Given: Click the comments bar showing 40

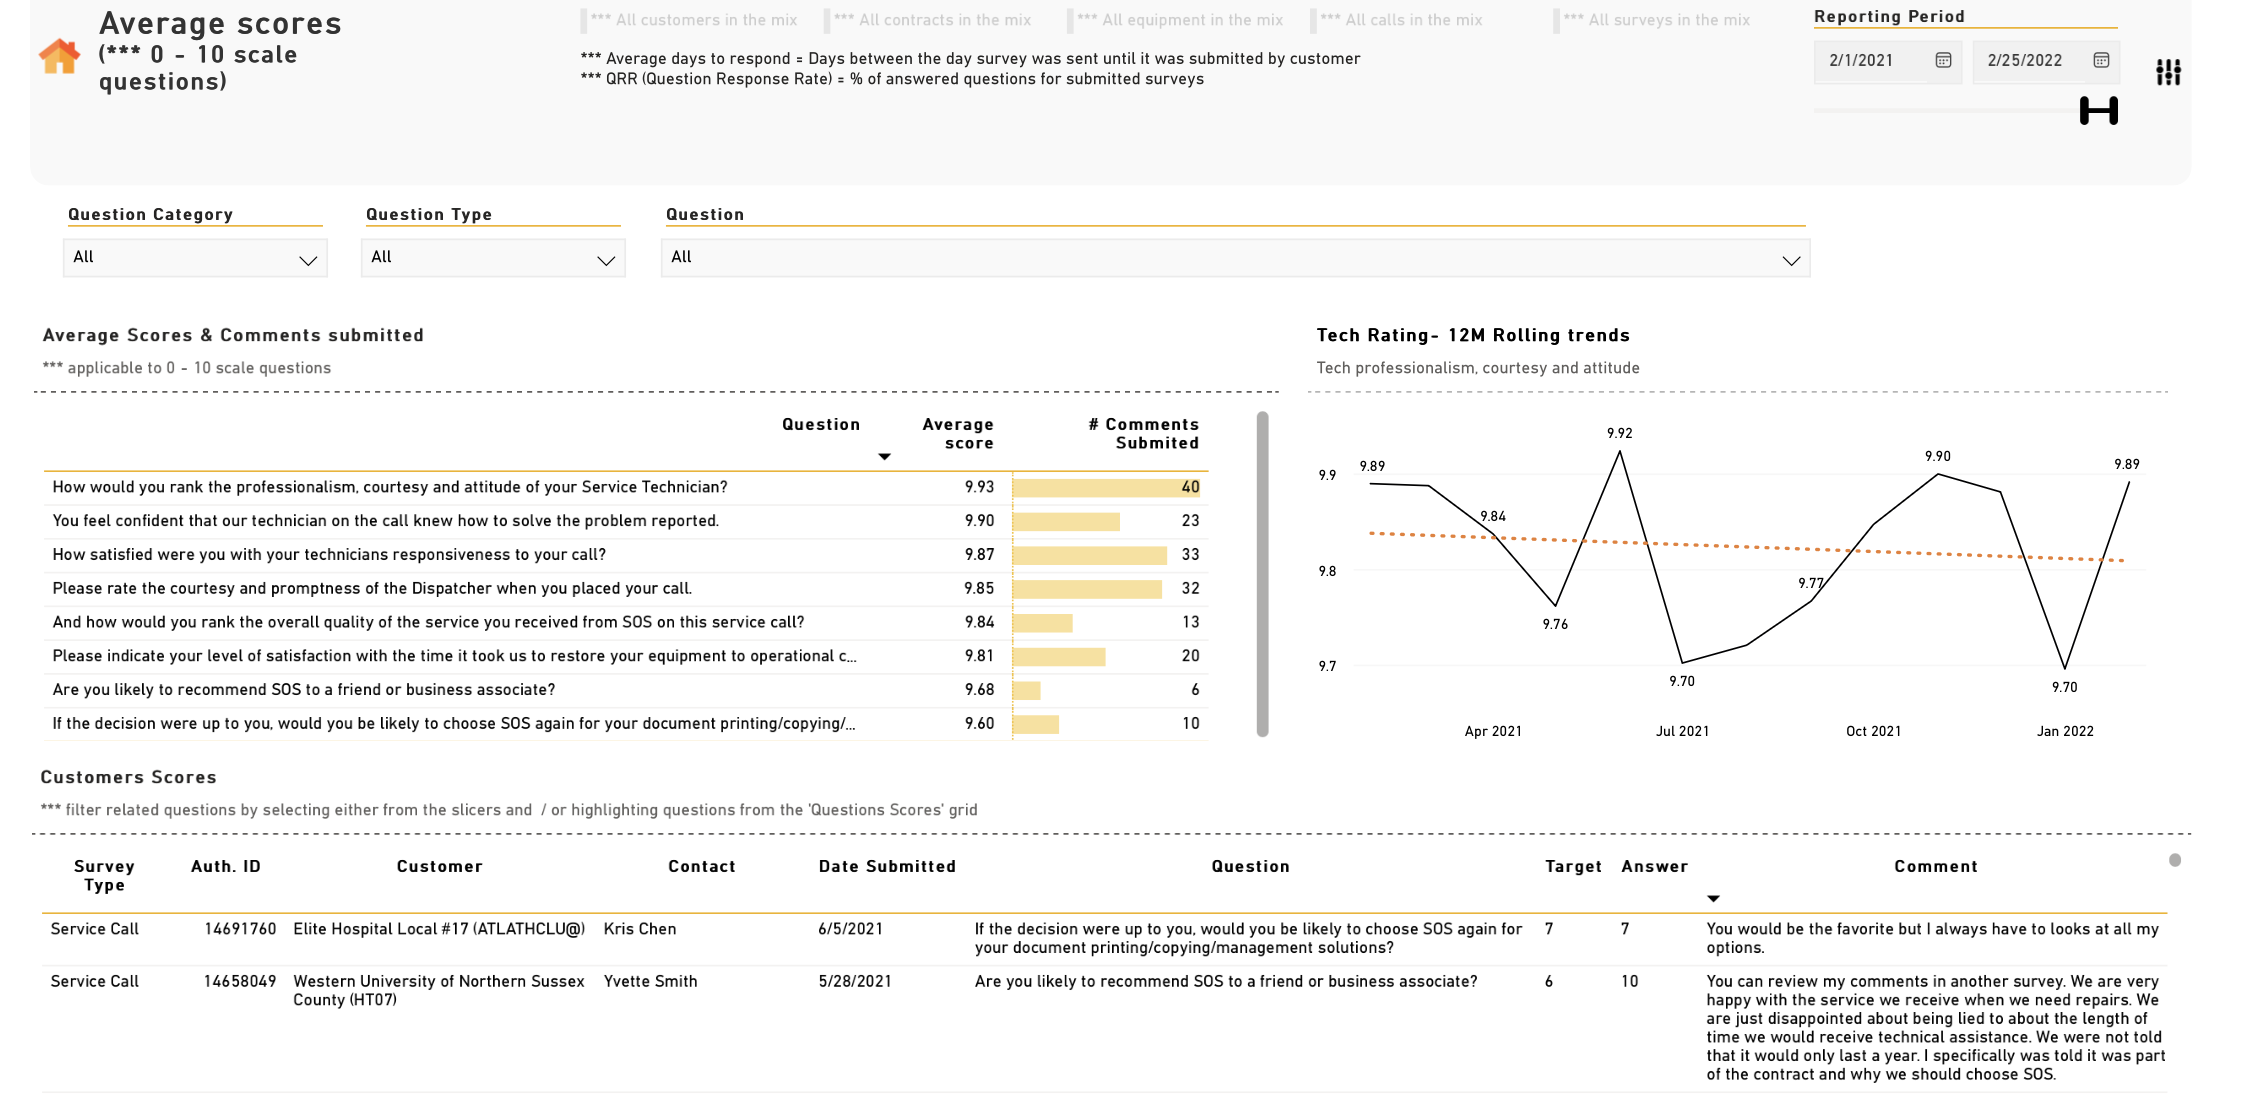Looking at the screenshot, I should coord(1106,488).
